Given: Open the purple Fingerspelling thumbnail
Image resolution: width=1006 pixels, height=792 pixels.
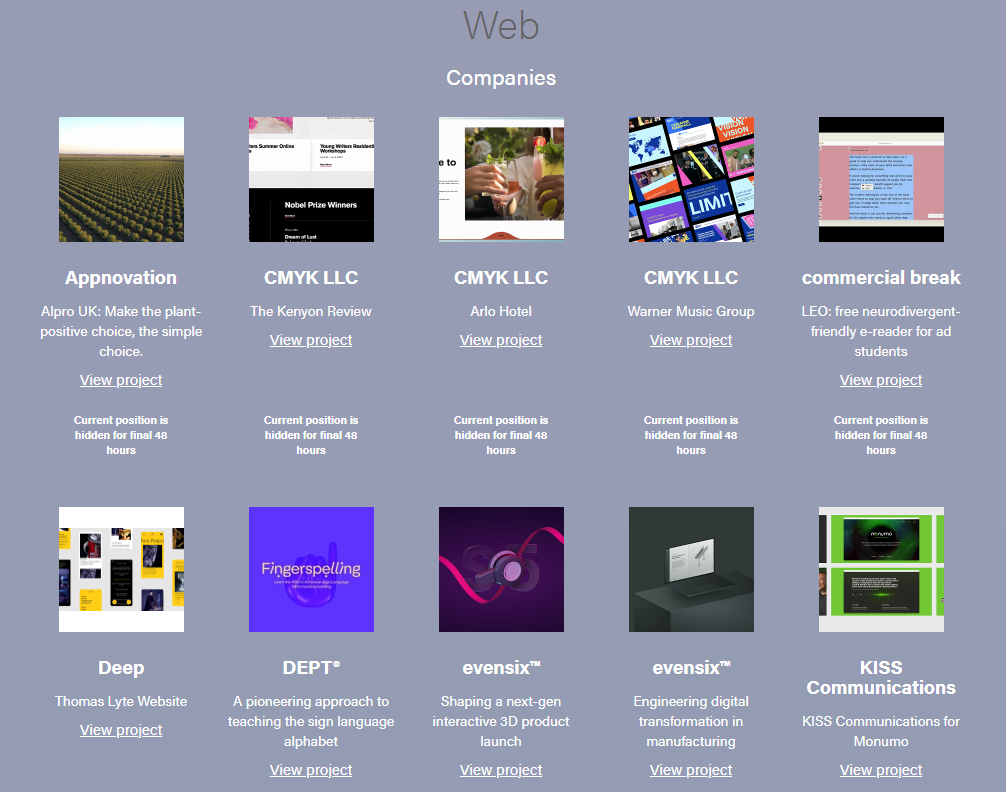Looking at the screenshot, I should coord(311,569).
